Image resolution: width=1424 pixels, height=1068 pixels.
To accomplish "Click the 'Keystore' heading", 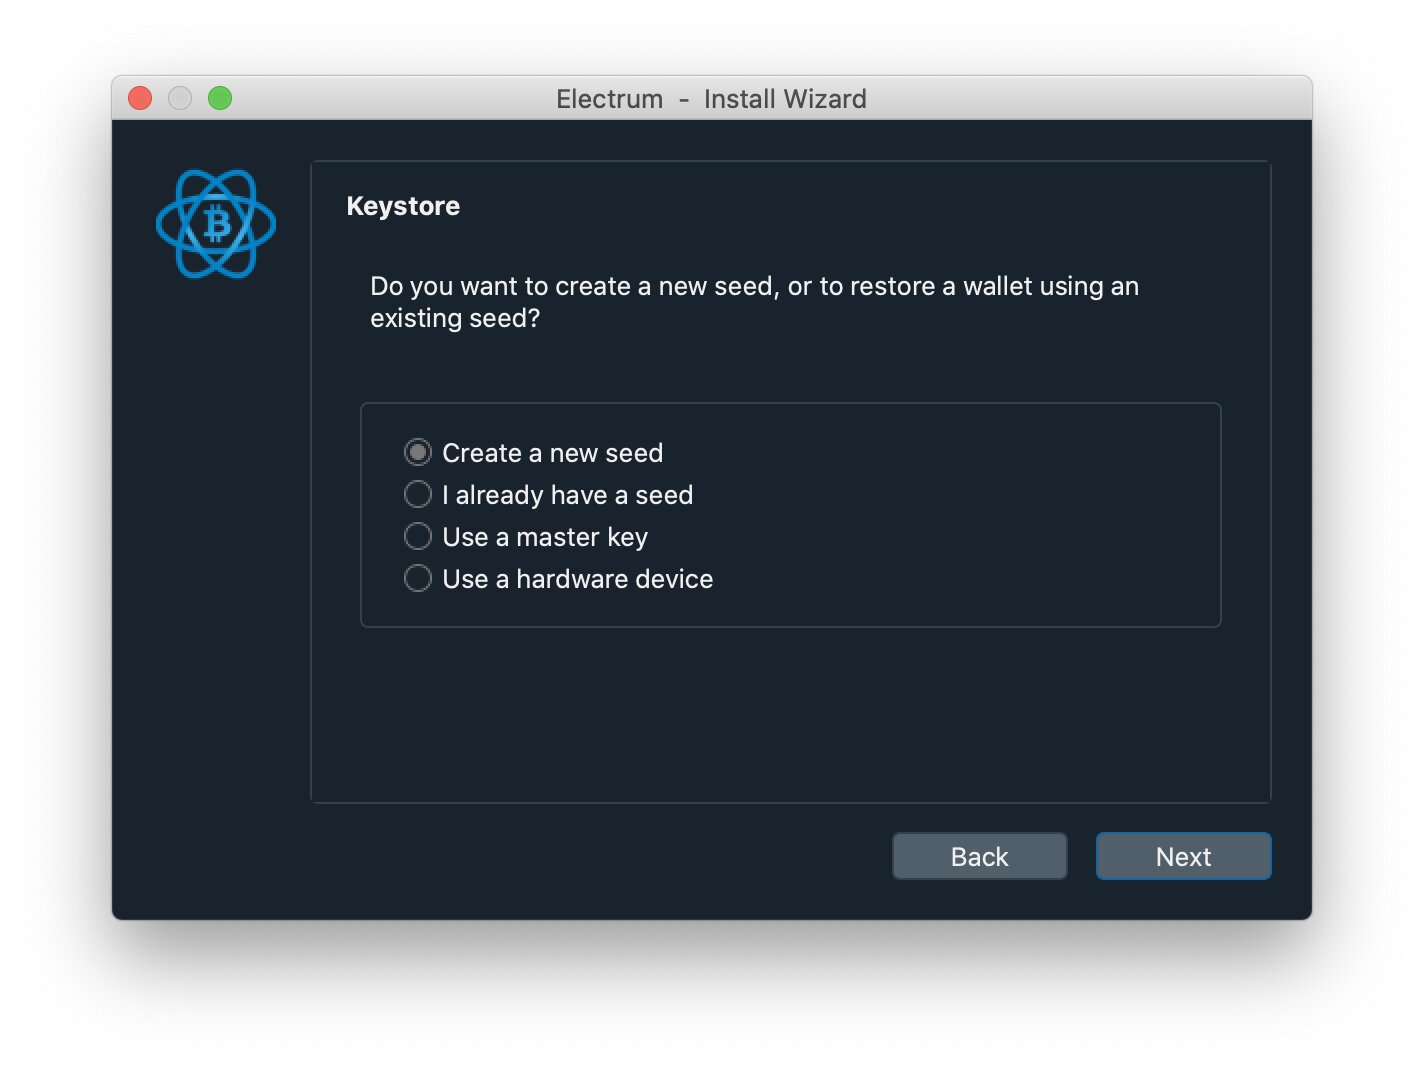I will coord(403,206).
